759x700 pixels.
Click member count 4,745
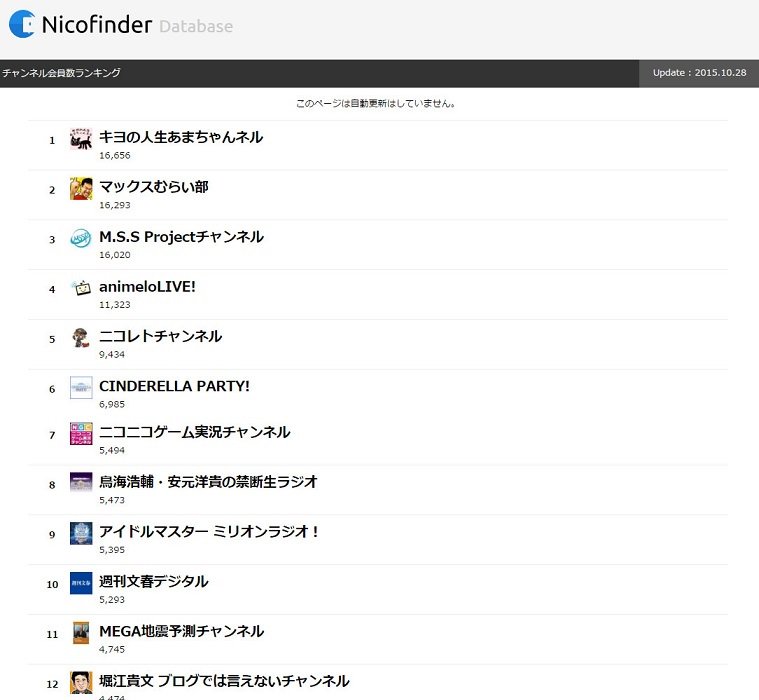point(112,650)
